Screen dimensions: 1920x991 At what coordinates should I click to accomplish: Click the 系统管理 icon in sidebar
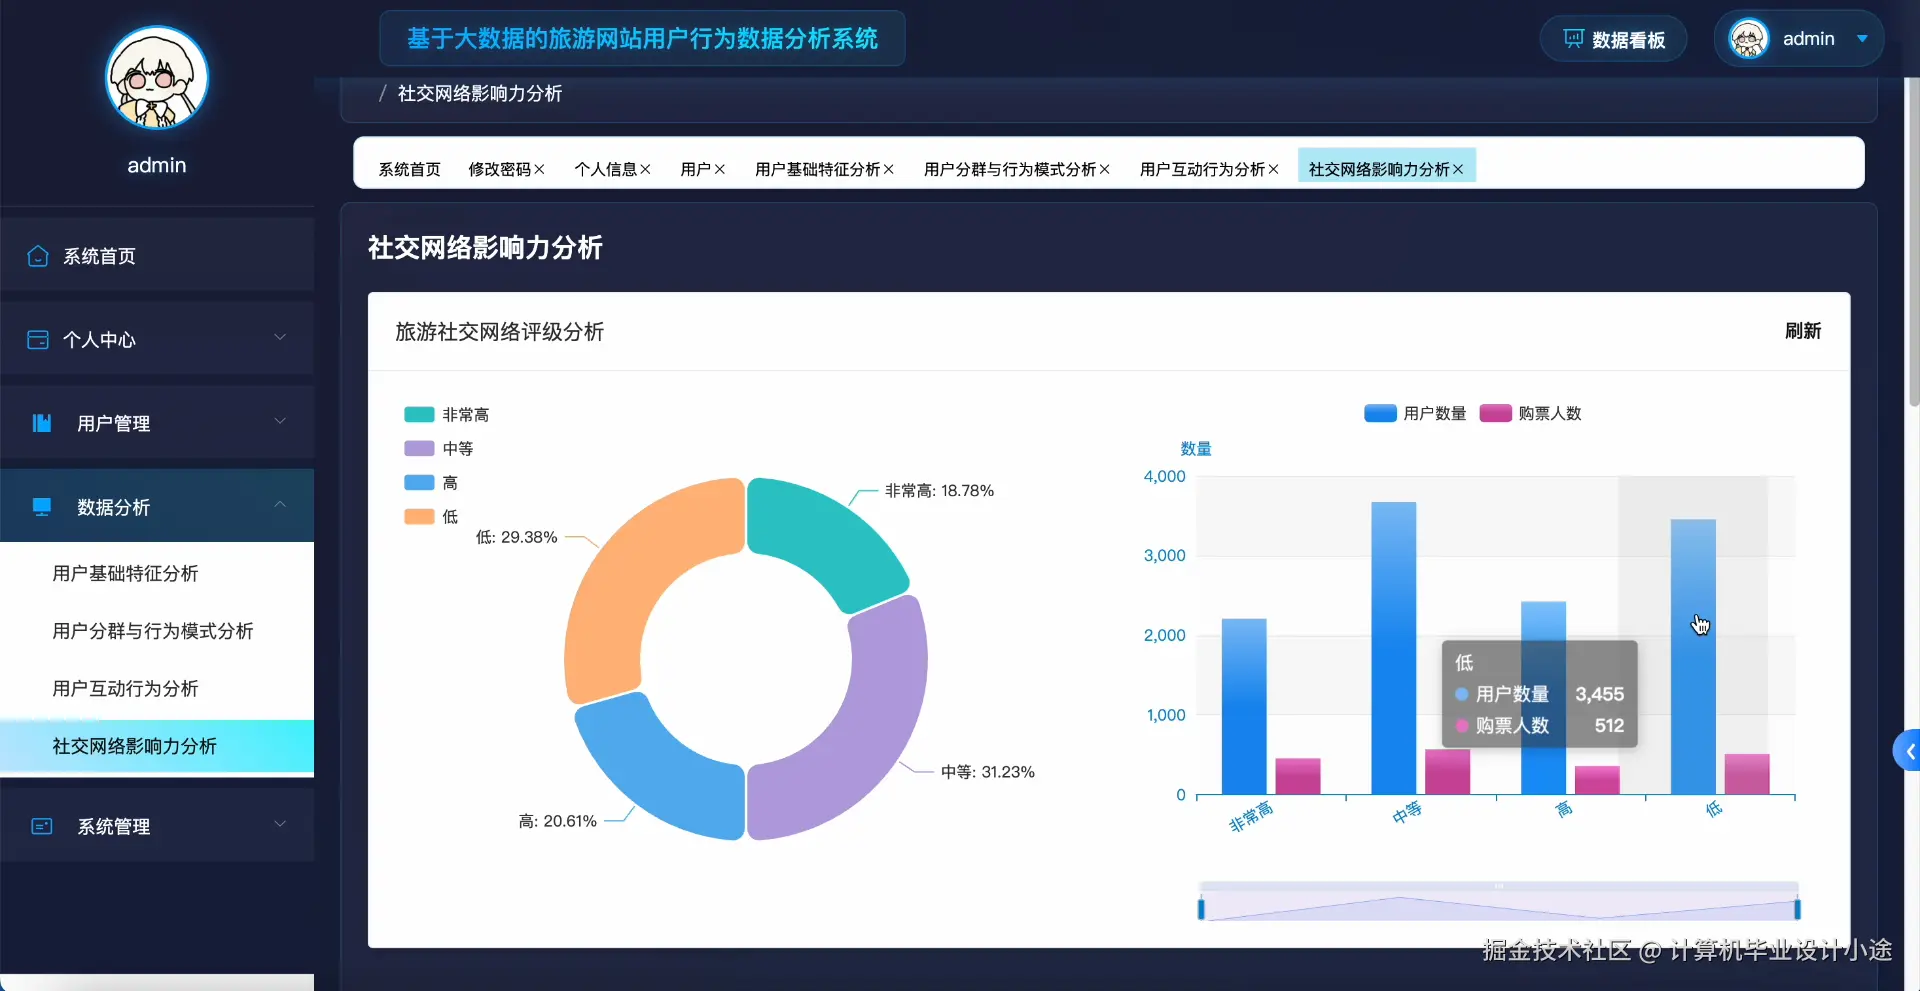tap(41, 826)
